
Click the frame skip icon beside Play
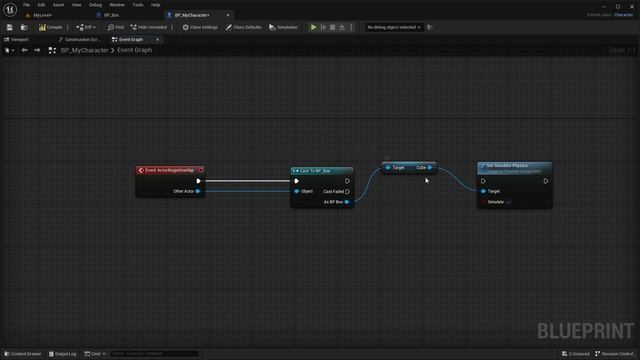coord(323,27)
